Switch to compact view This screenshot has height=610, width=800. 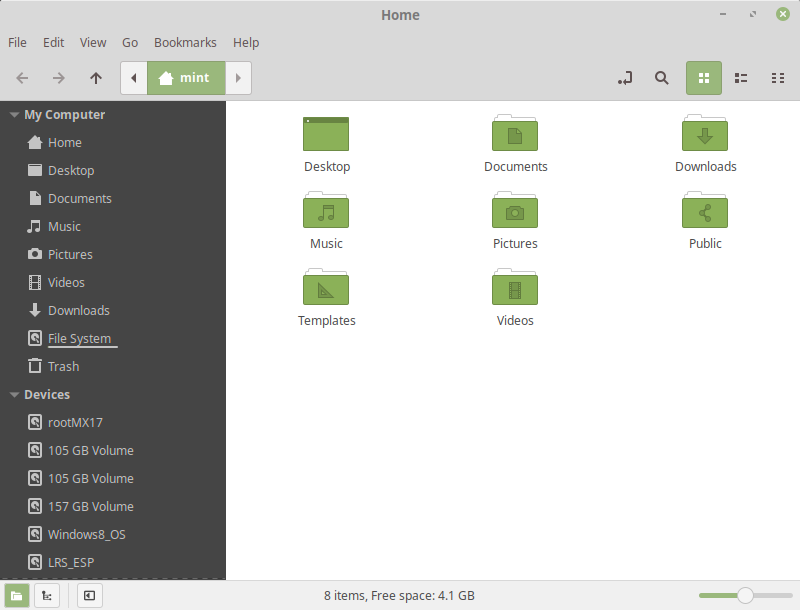(x=778, y=78)
